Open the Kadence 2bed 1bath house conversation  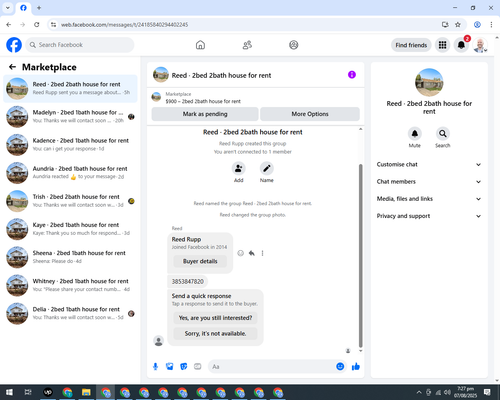coord(70,145)
